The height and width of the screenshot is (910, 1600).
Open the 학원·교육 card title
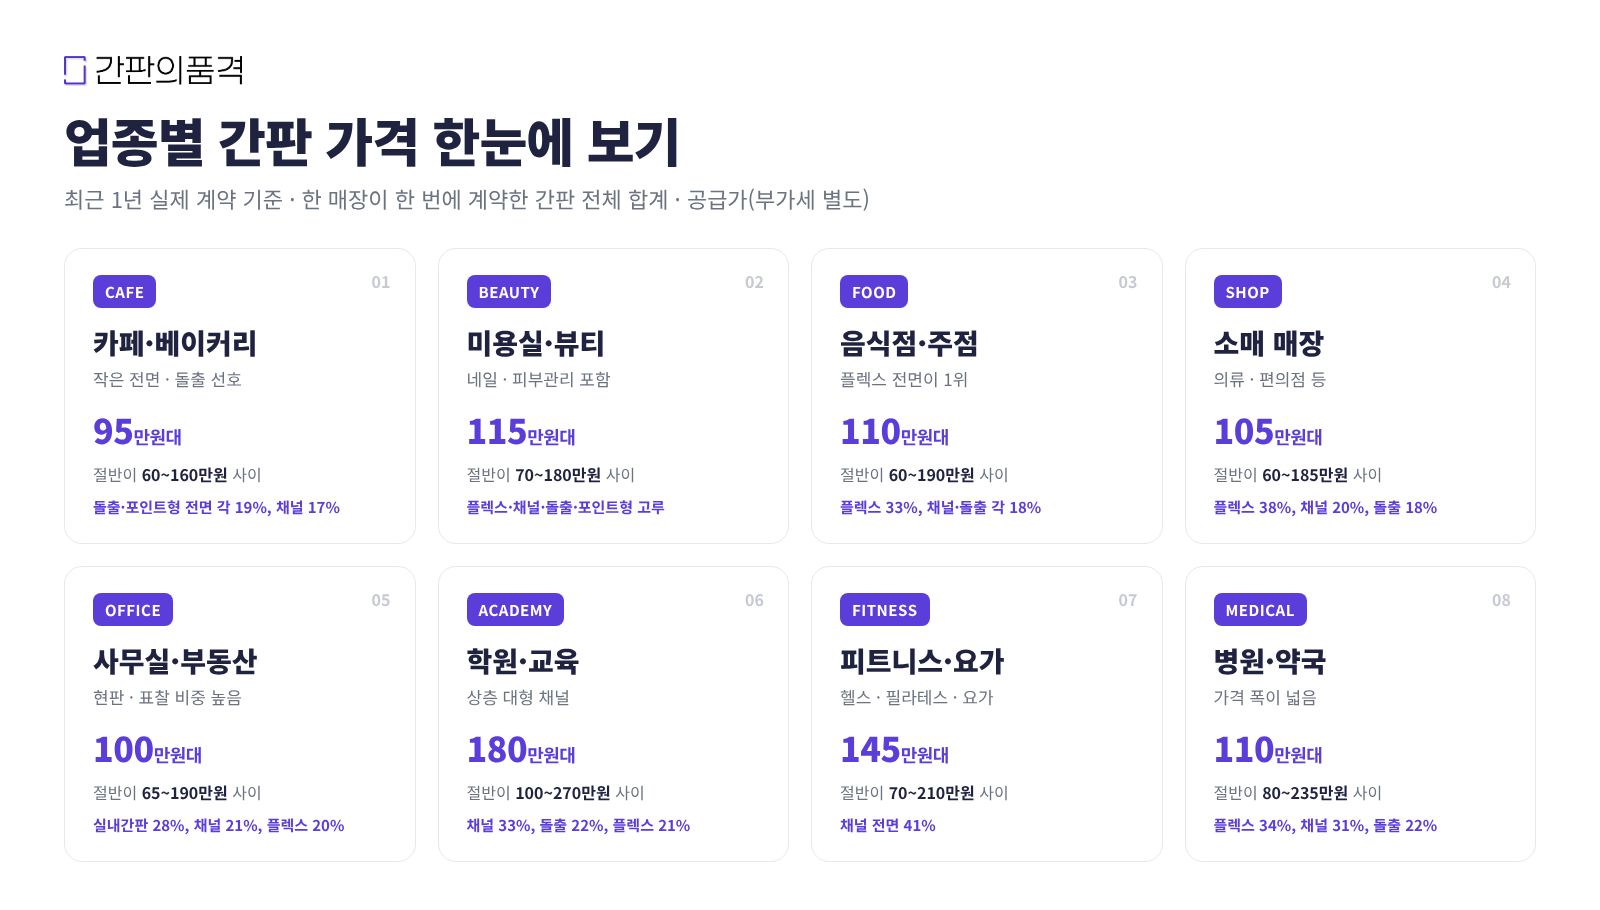tap(523, 661)
